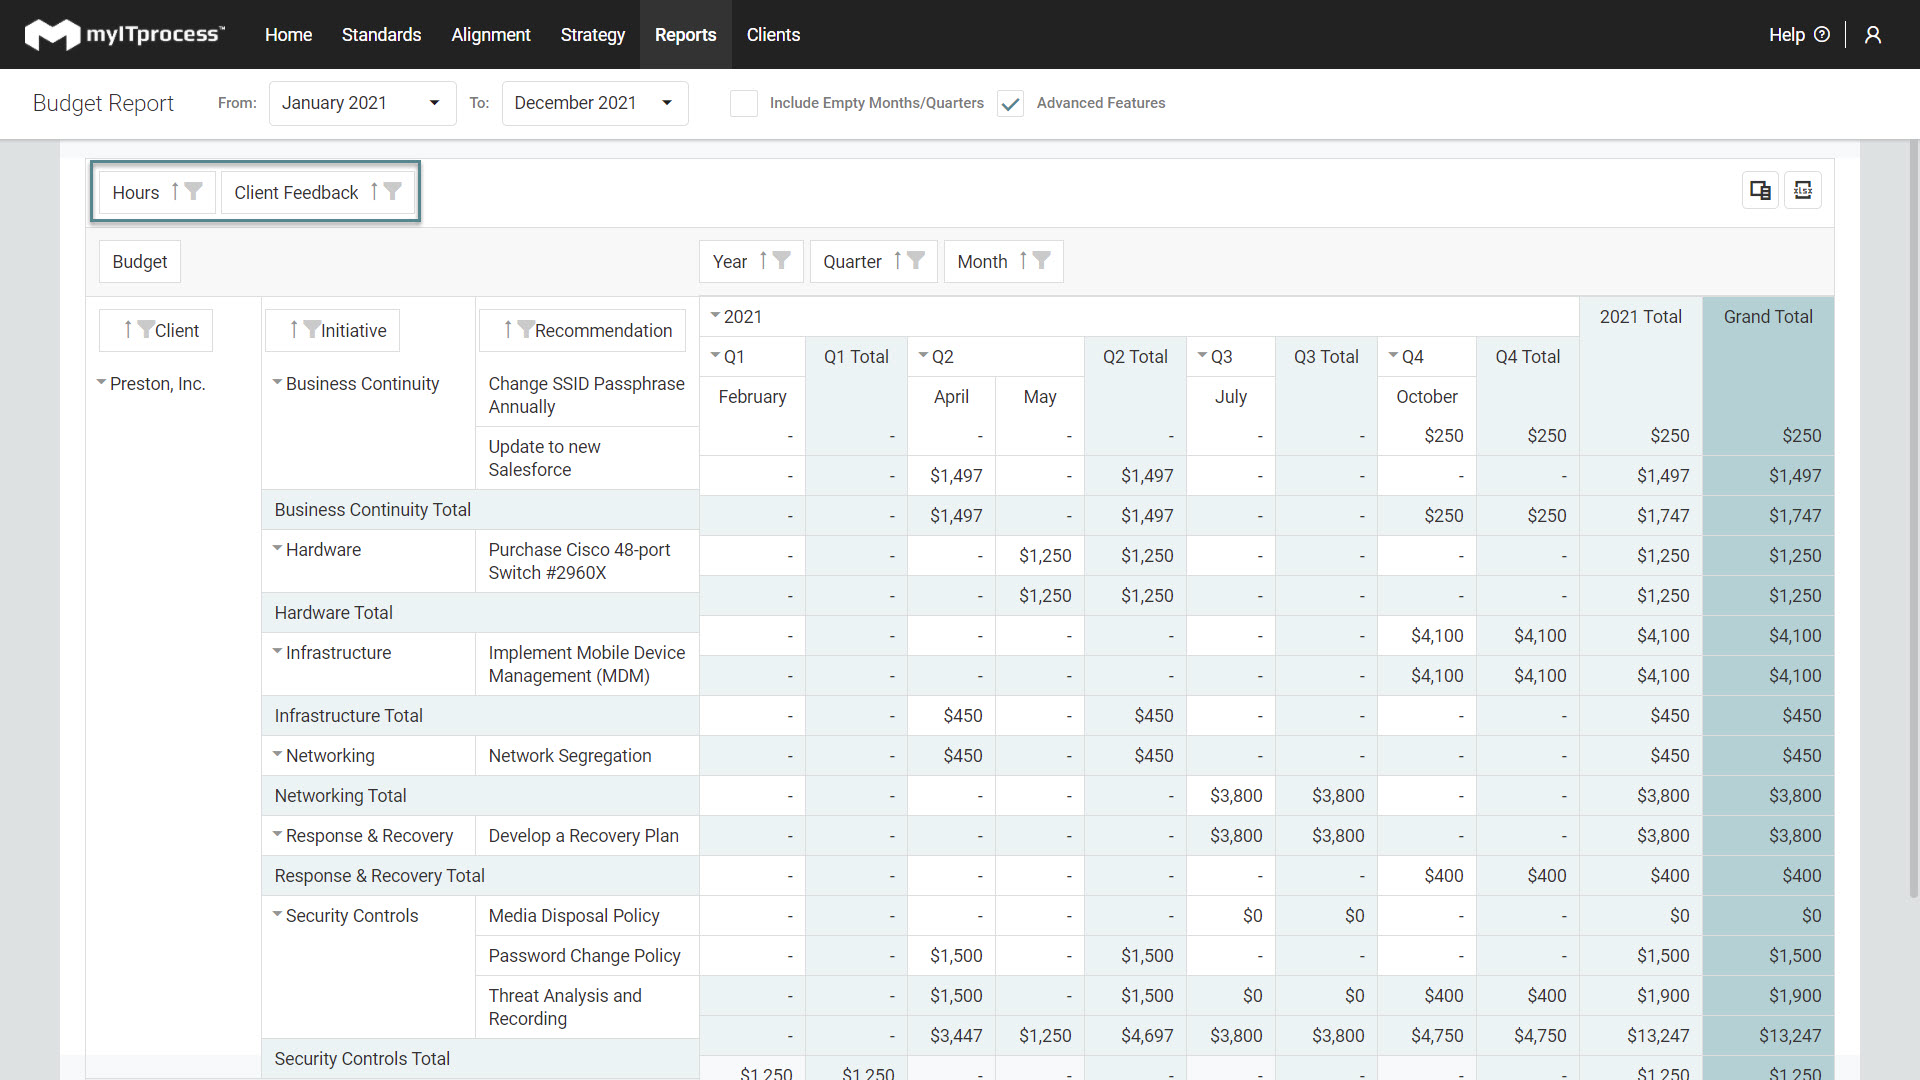
Task: Select Password Change Policy recommendation row
Action: click(586, 956)
